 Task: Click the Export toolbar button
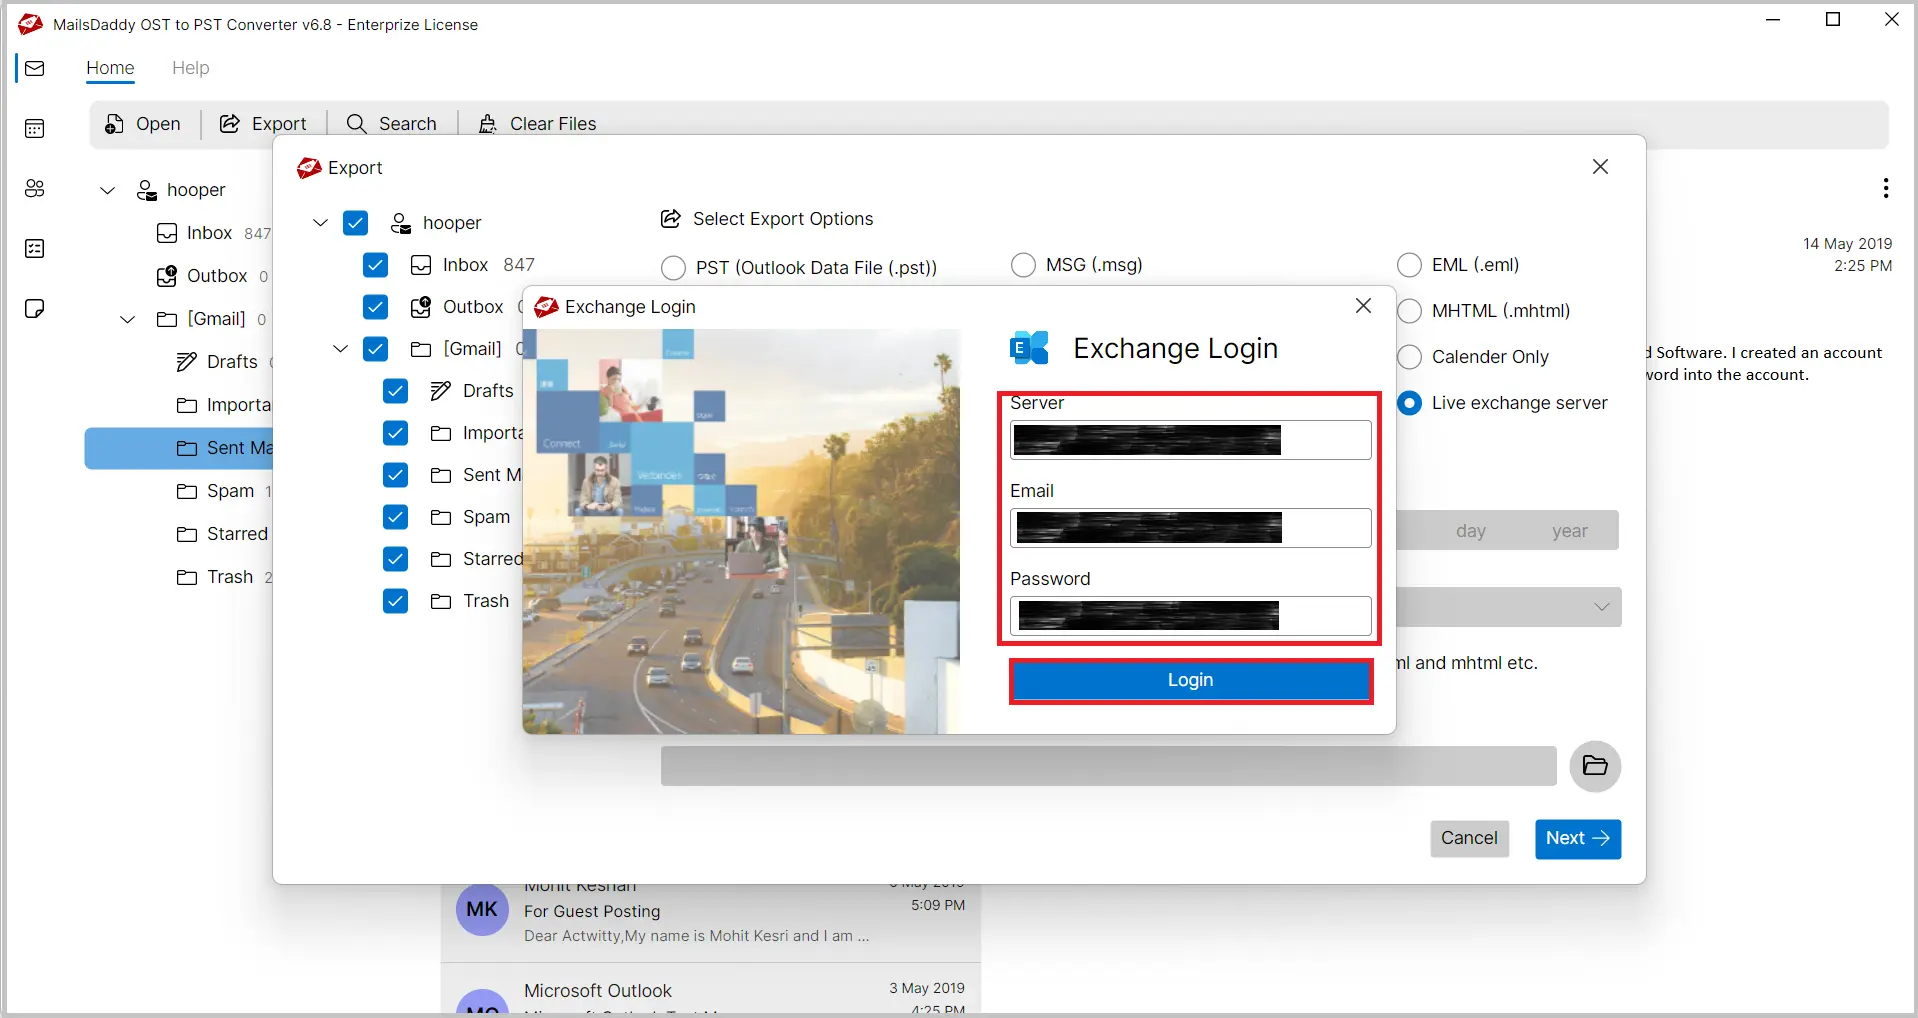pos(263,123)
